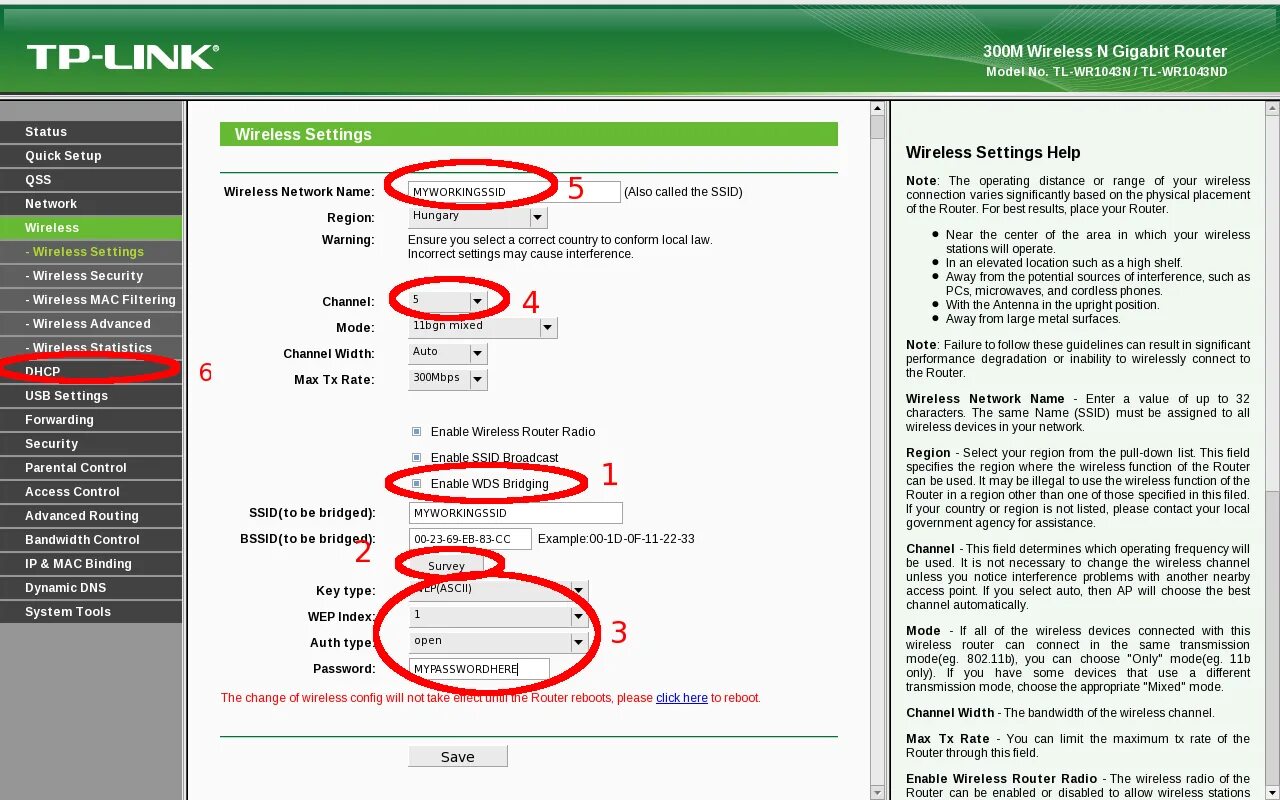
Task: Focus the Password input field
Action: coord(480,668)
